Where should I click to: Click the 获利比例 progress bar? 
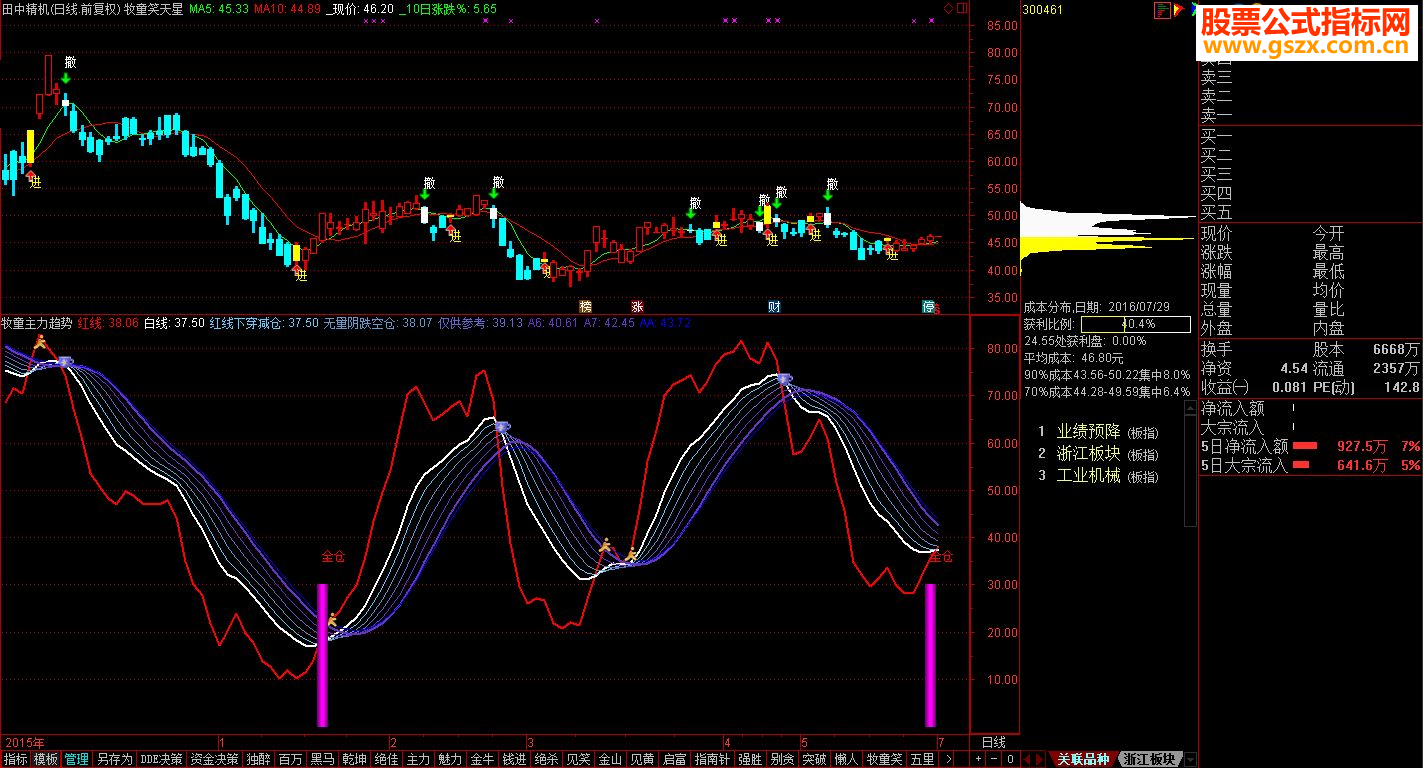pos(1136,324)
